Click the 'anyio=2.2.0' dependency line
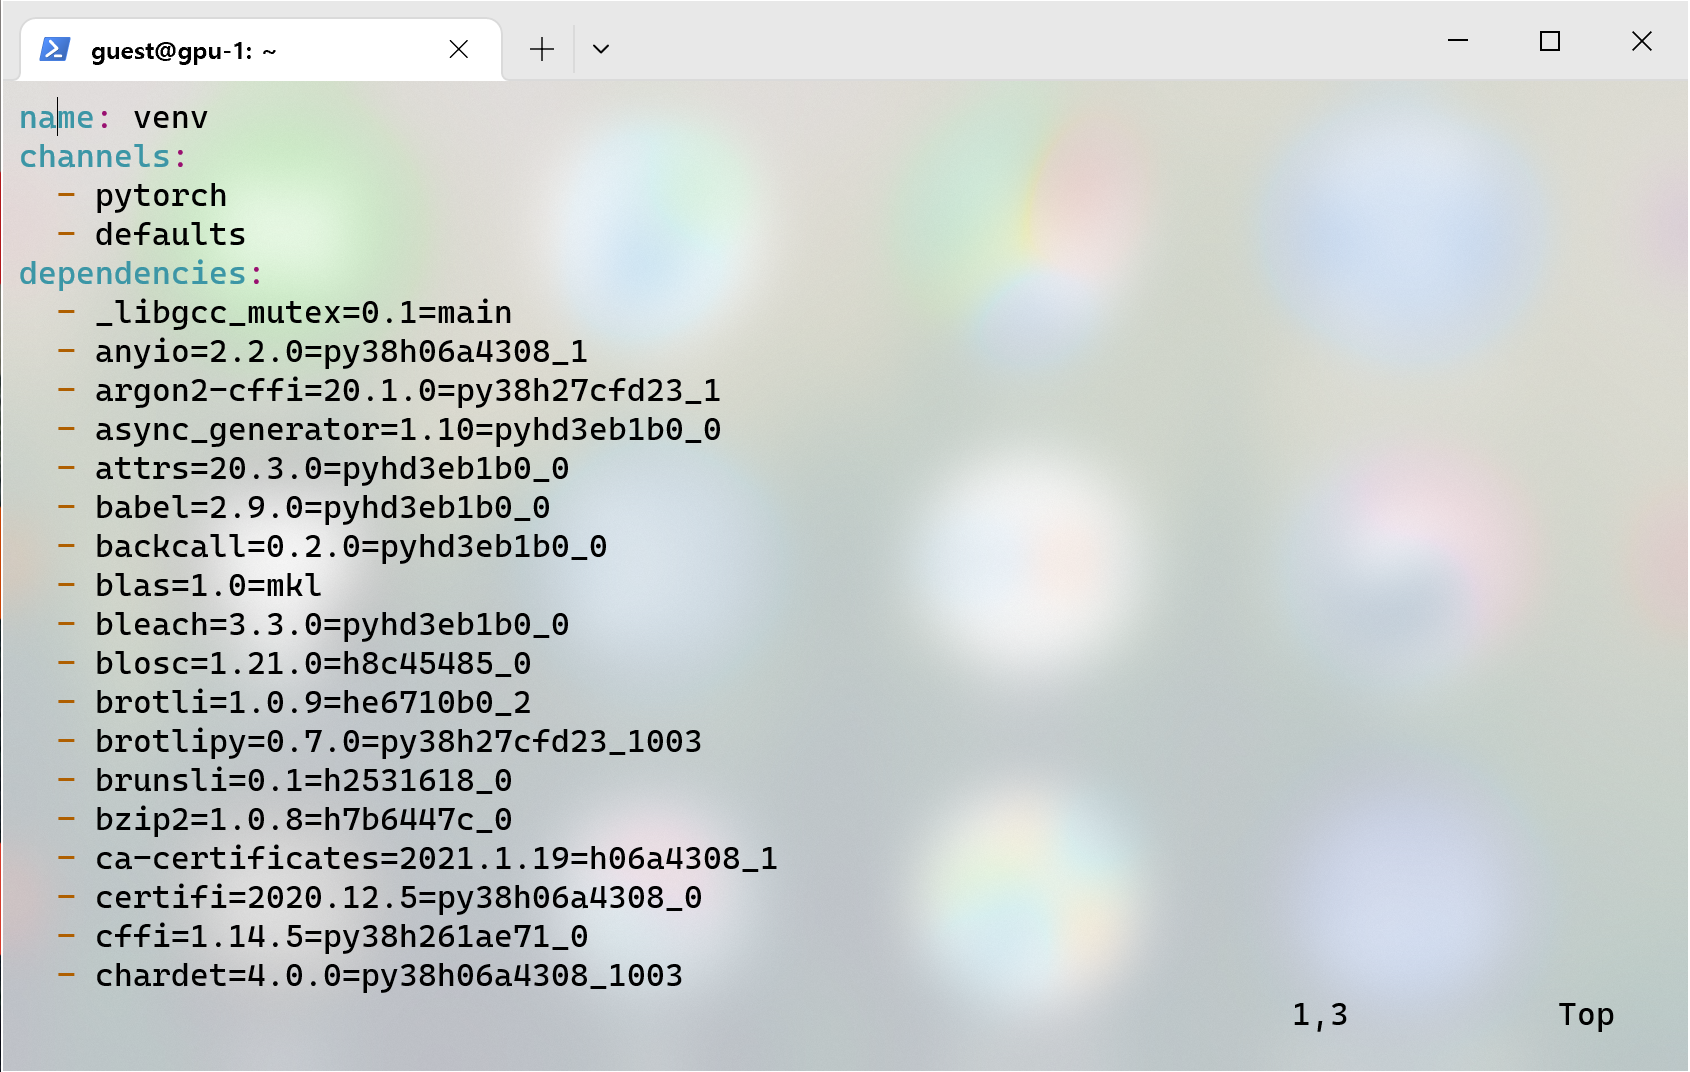The height and width of the screenshot is (1072, 1690). pos(342,352)
